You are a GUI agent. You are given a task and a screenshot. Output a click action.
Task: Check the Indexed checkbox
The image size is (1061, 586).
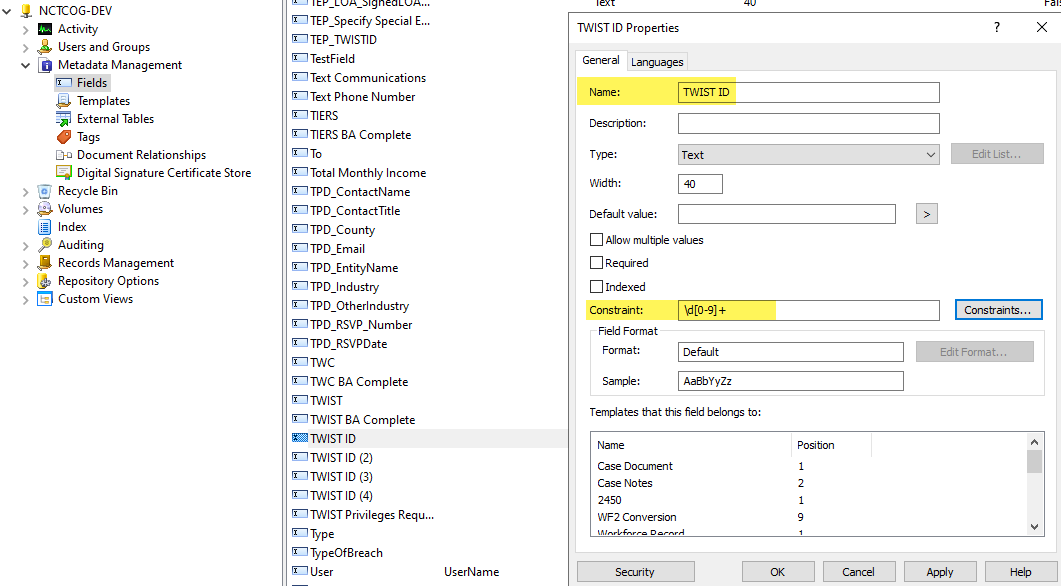pos(596,286)
